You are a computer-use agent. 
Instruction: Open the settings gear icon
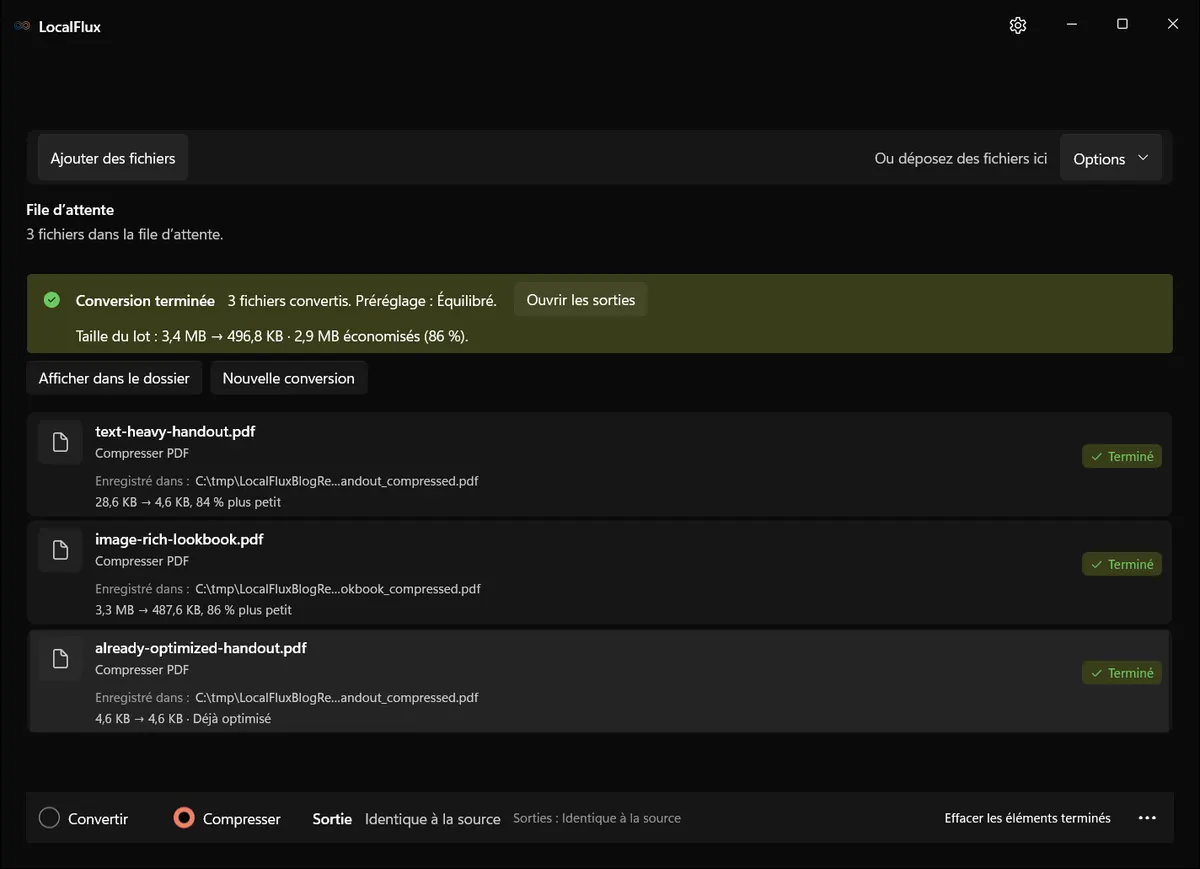click(x=1018, y=25)
